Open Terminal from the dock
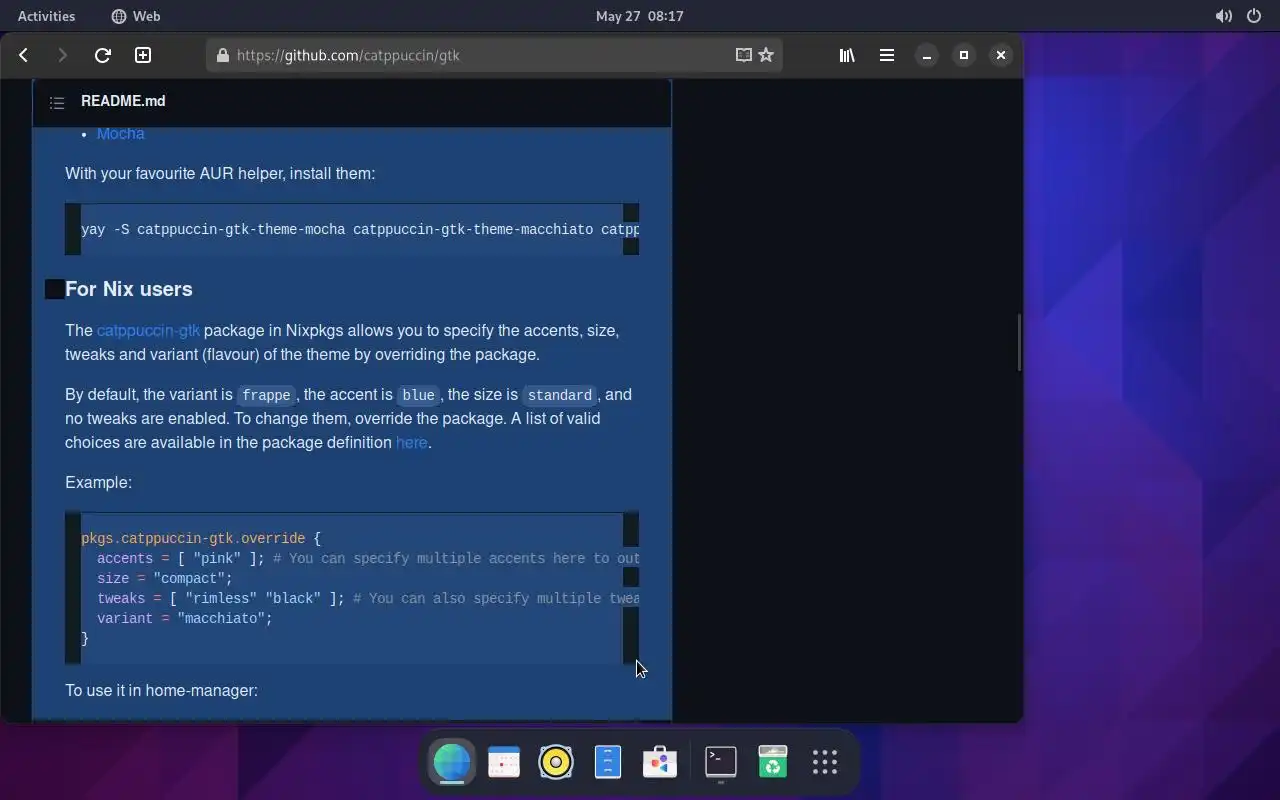The image size is (1280, 800). [x=721, y=763]
